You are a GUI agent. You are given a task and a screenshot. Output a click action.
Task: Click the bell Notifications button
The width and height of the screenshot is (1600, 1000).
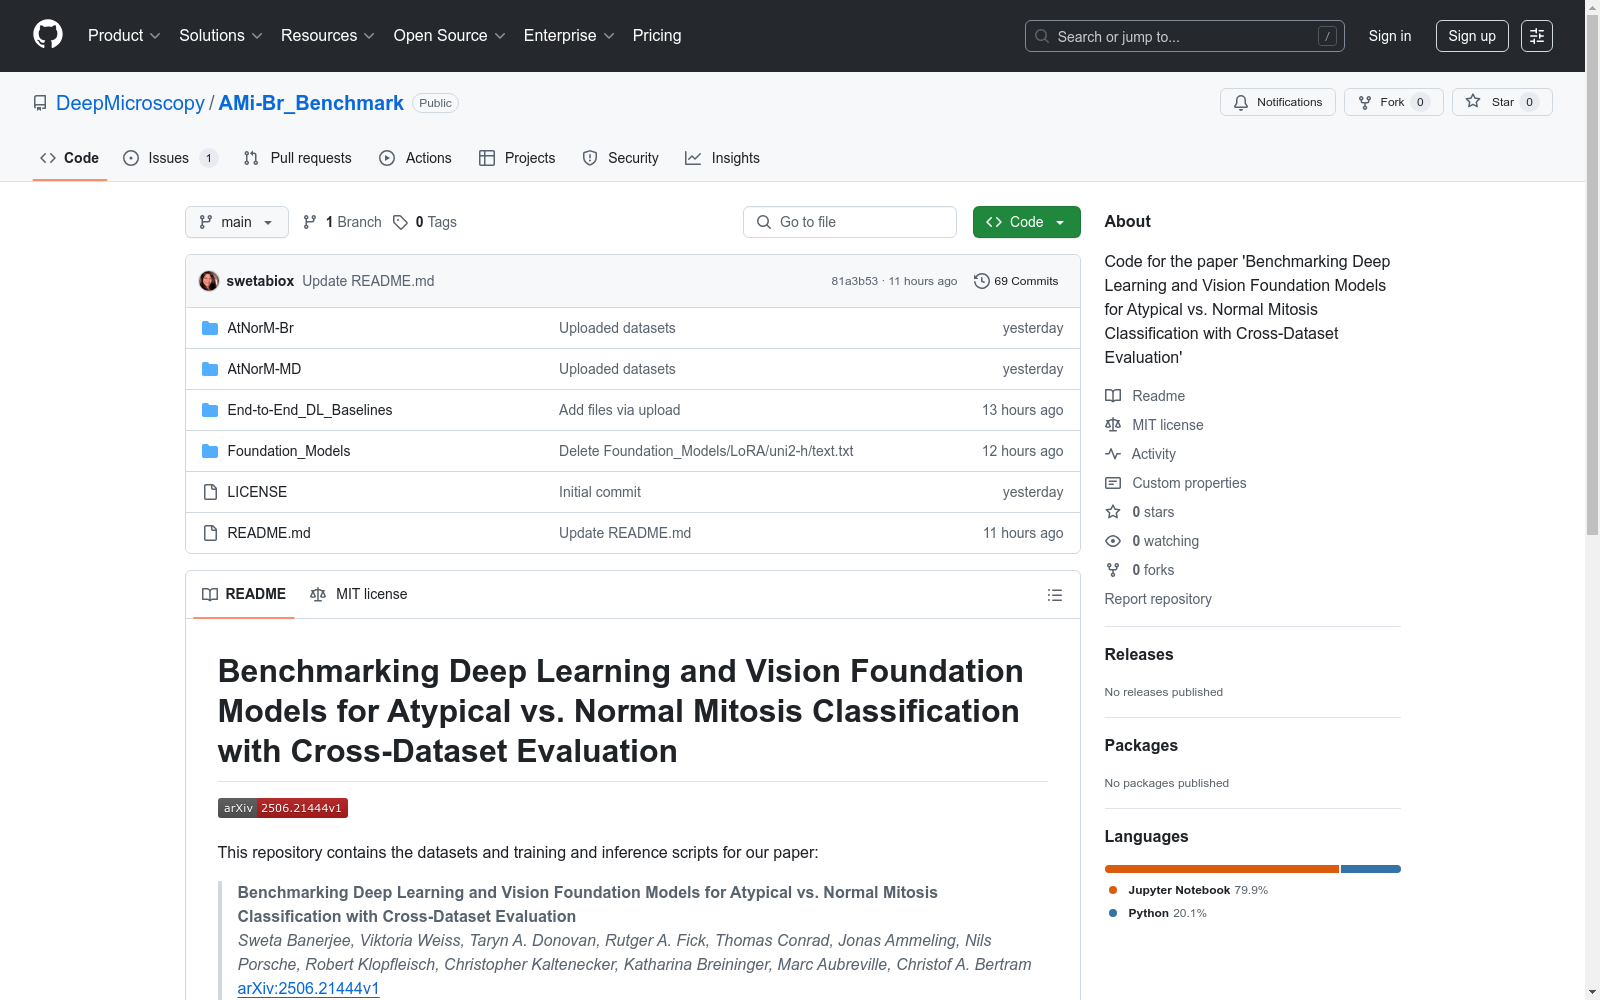[x=1278, y=102]
